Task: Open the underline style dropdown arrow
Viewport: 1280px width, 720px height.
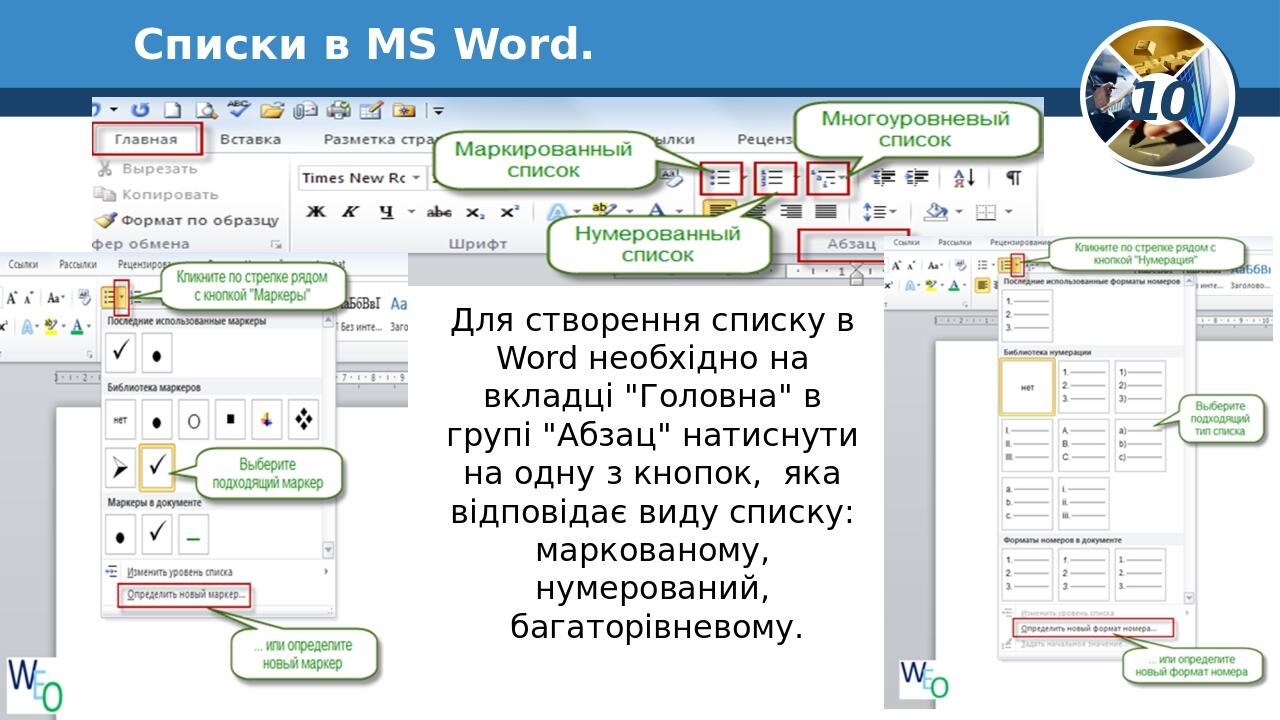Action: coord(410,212)
